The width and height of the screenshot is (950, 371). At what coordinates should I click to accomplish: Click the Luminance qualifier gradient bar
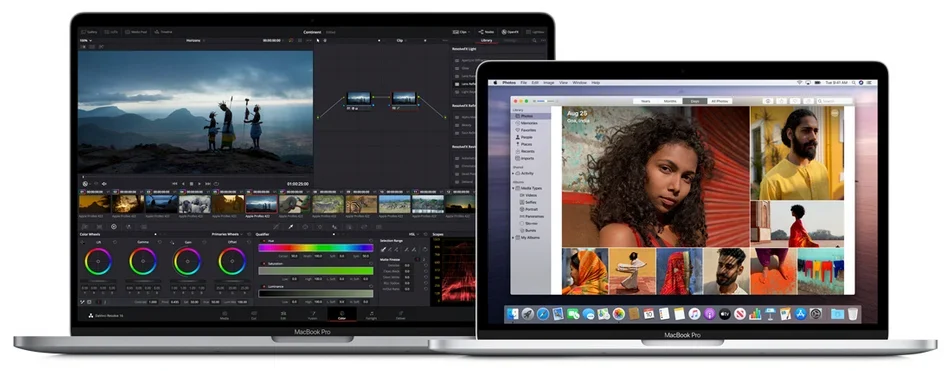(x=316, y=294)
